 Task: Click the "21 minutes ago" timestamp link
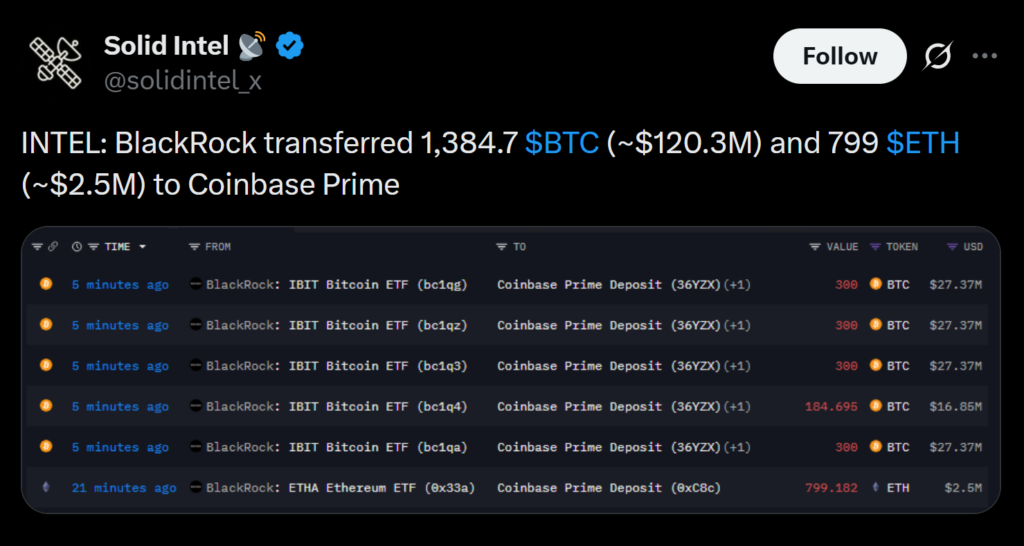click(x=124, y=488)
